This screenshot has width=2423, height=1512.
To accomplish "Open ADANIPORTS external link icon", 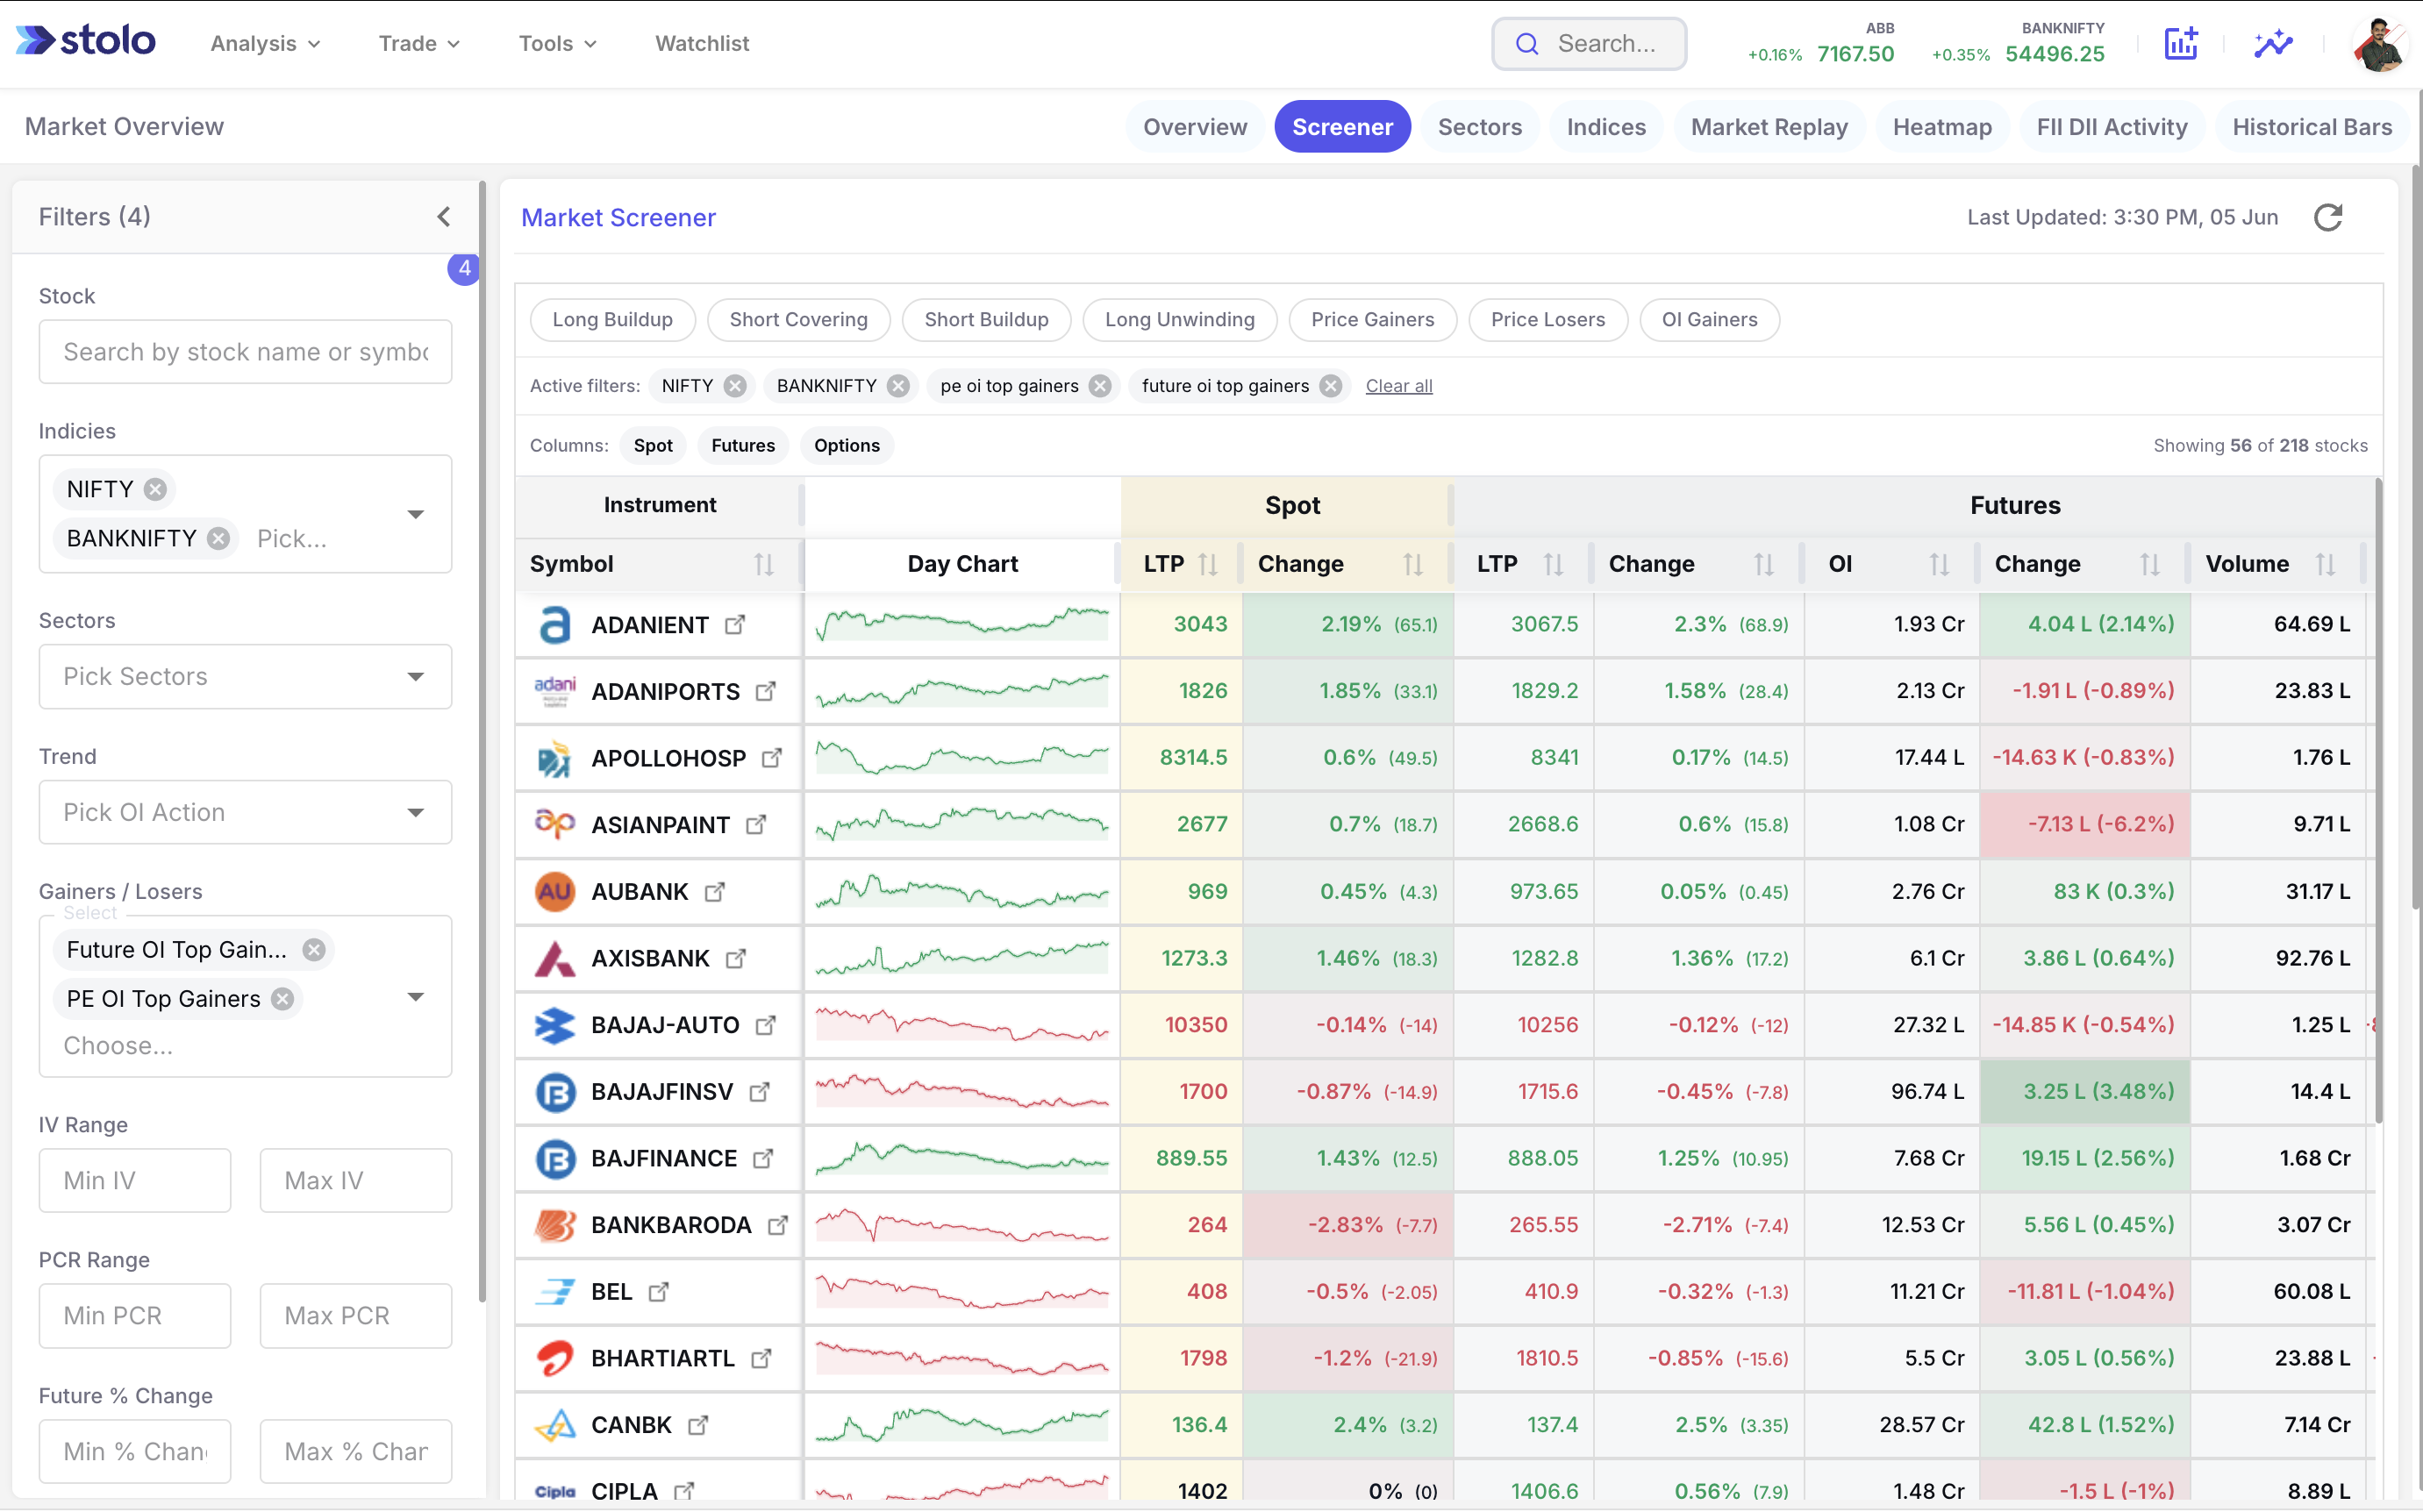I will pos(766,691).
